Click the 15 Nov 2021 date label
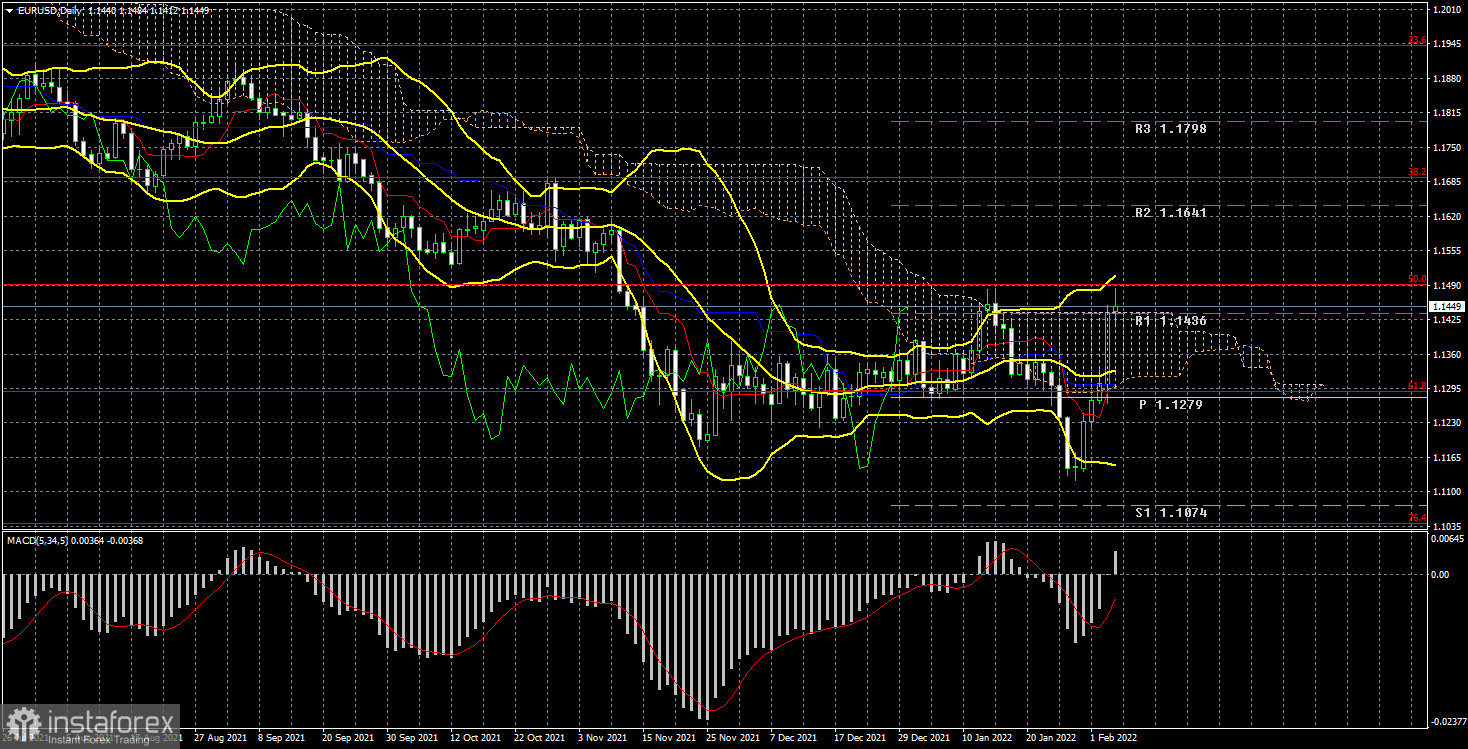 667,736
